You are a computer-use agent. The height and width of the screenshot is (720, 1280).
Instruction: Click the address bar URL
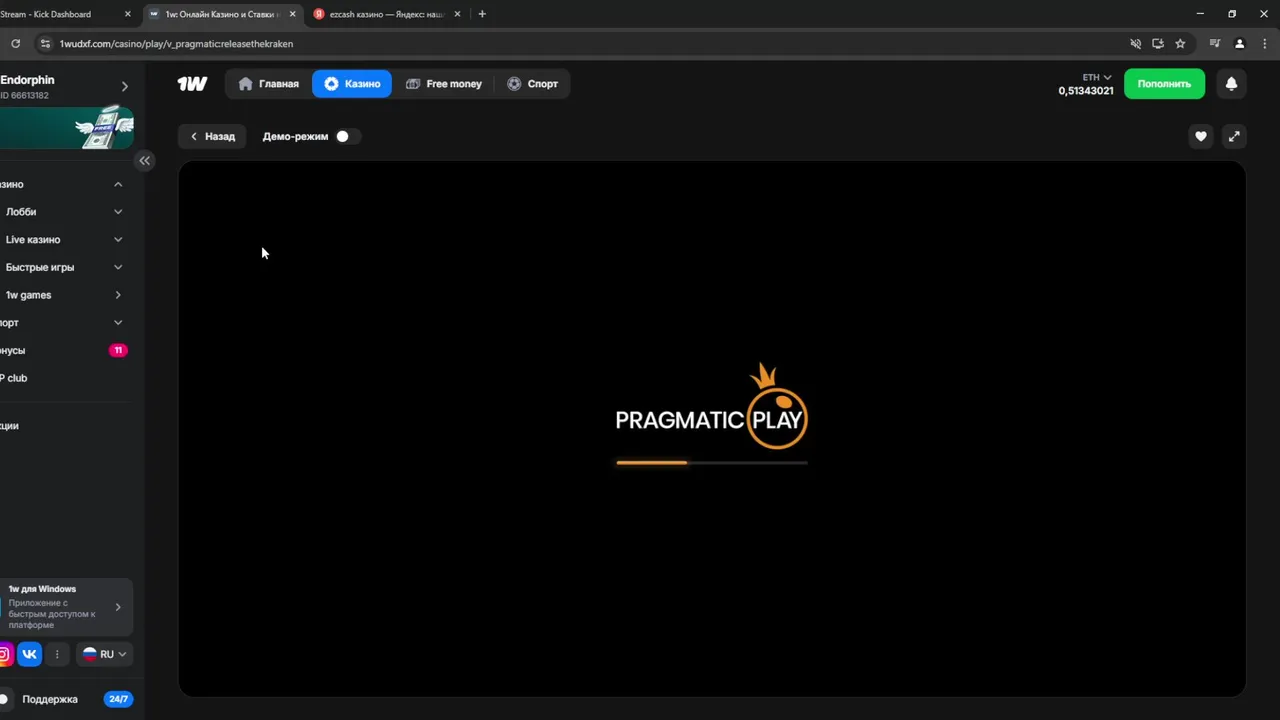click(176, 44)
